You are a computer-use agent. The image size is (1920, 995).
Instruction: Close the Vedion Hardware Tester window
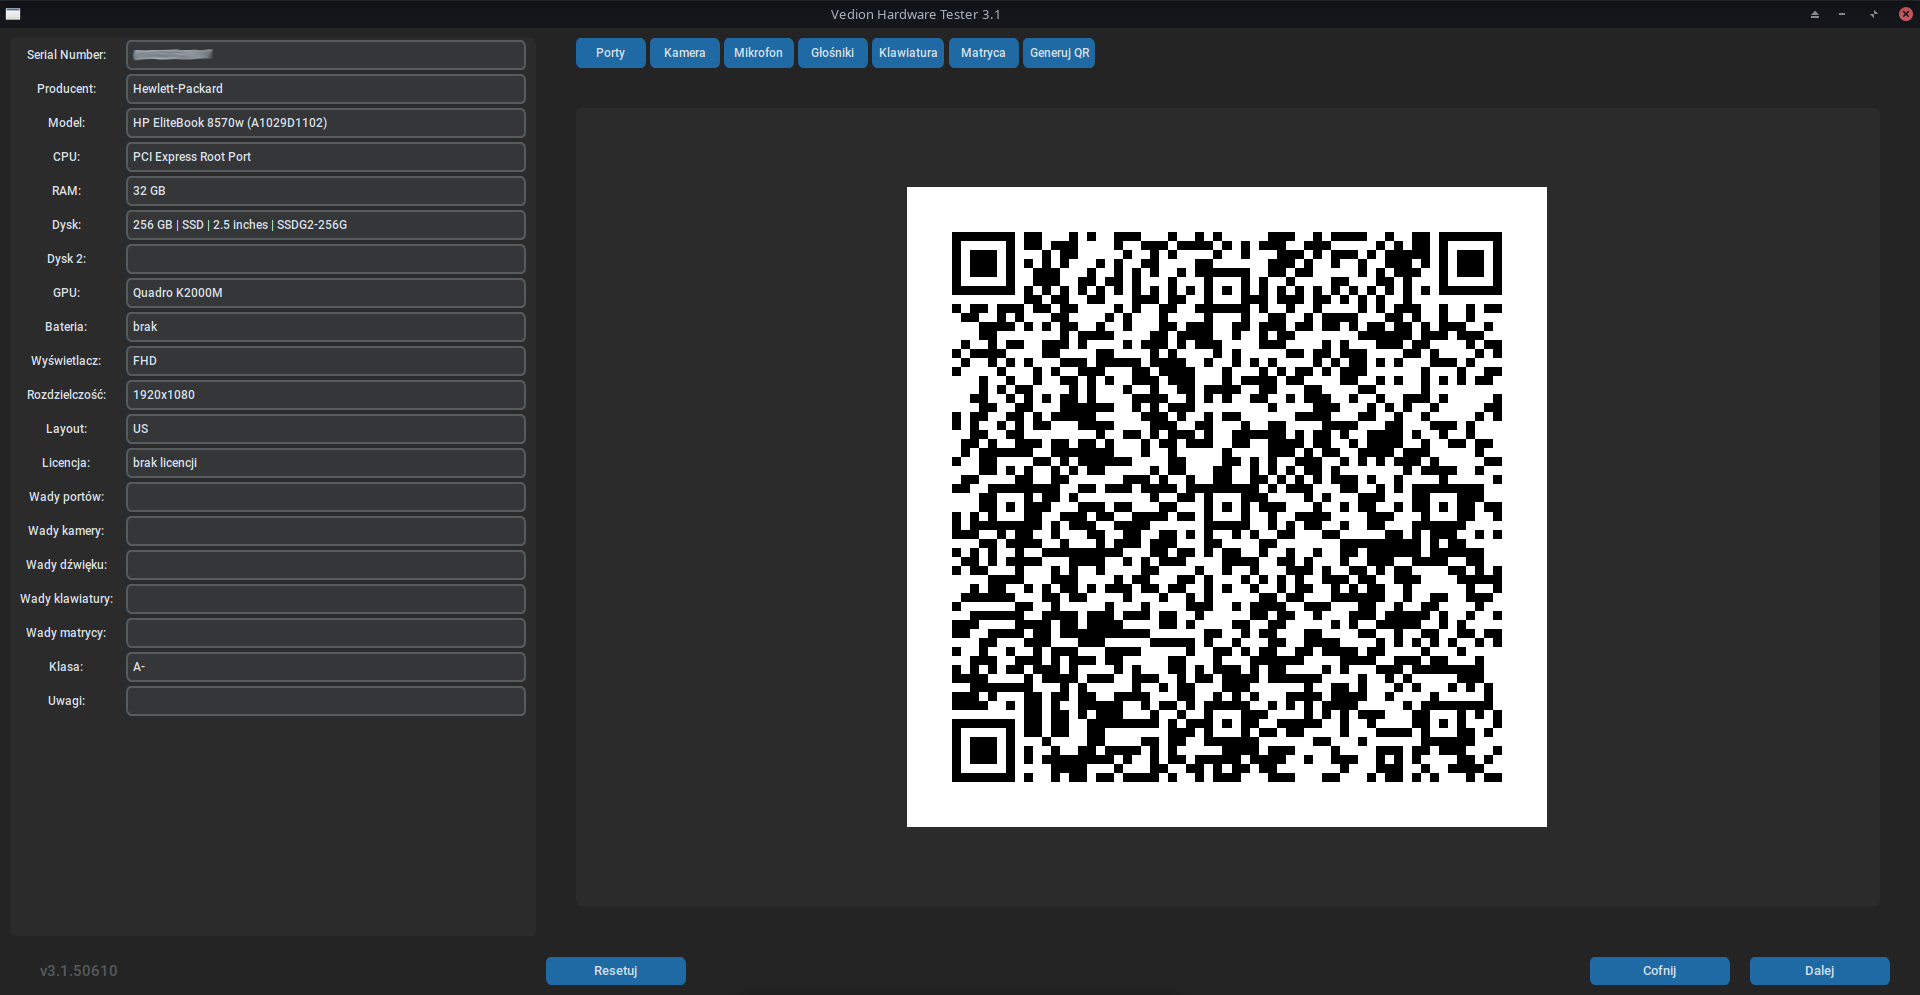point(1906,14)
